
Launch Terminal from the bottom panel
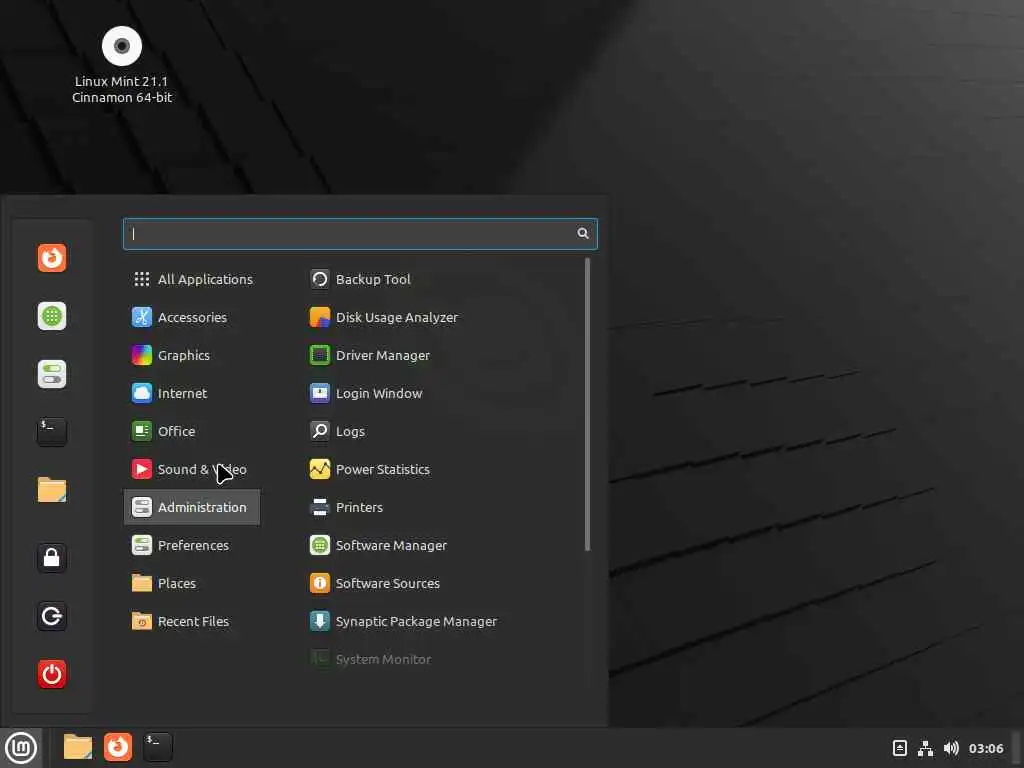point(157,747)
